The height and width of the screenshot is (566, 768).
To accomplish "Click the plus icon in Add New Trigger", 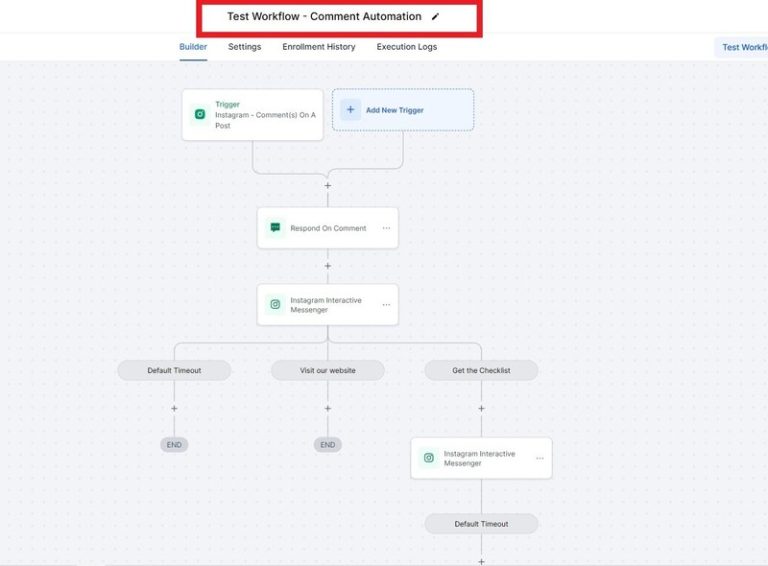I will [350, 110].
